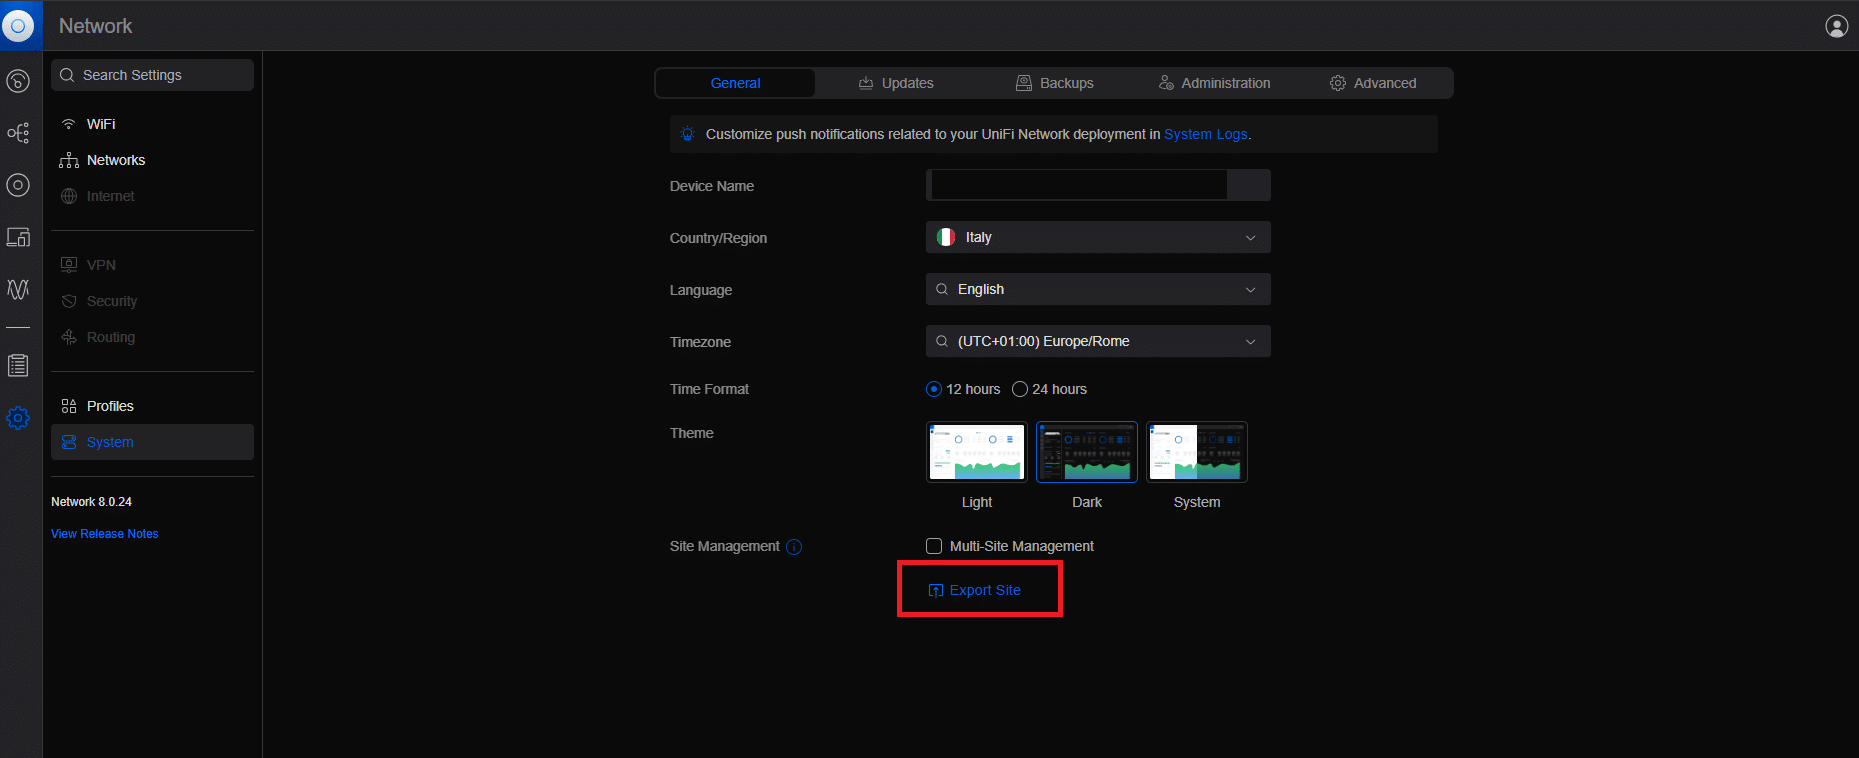
Task: Open the account profile icon
Action: point(1836,26)
